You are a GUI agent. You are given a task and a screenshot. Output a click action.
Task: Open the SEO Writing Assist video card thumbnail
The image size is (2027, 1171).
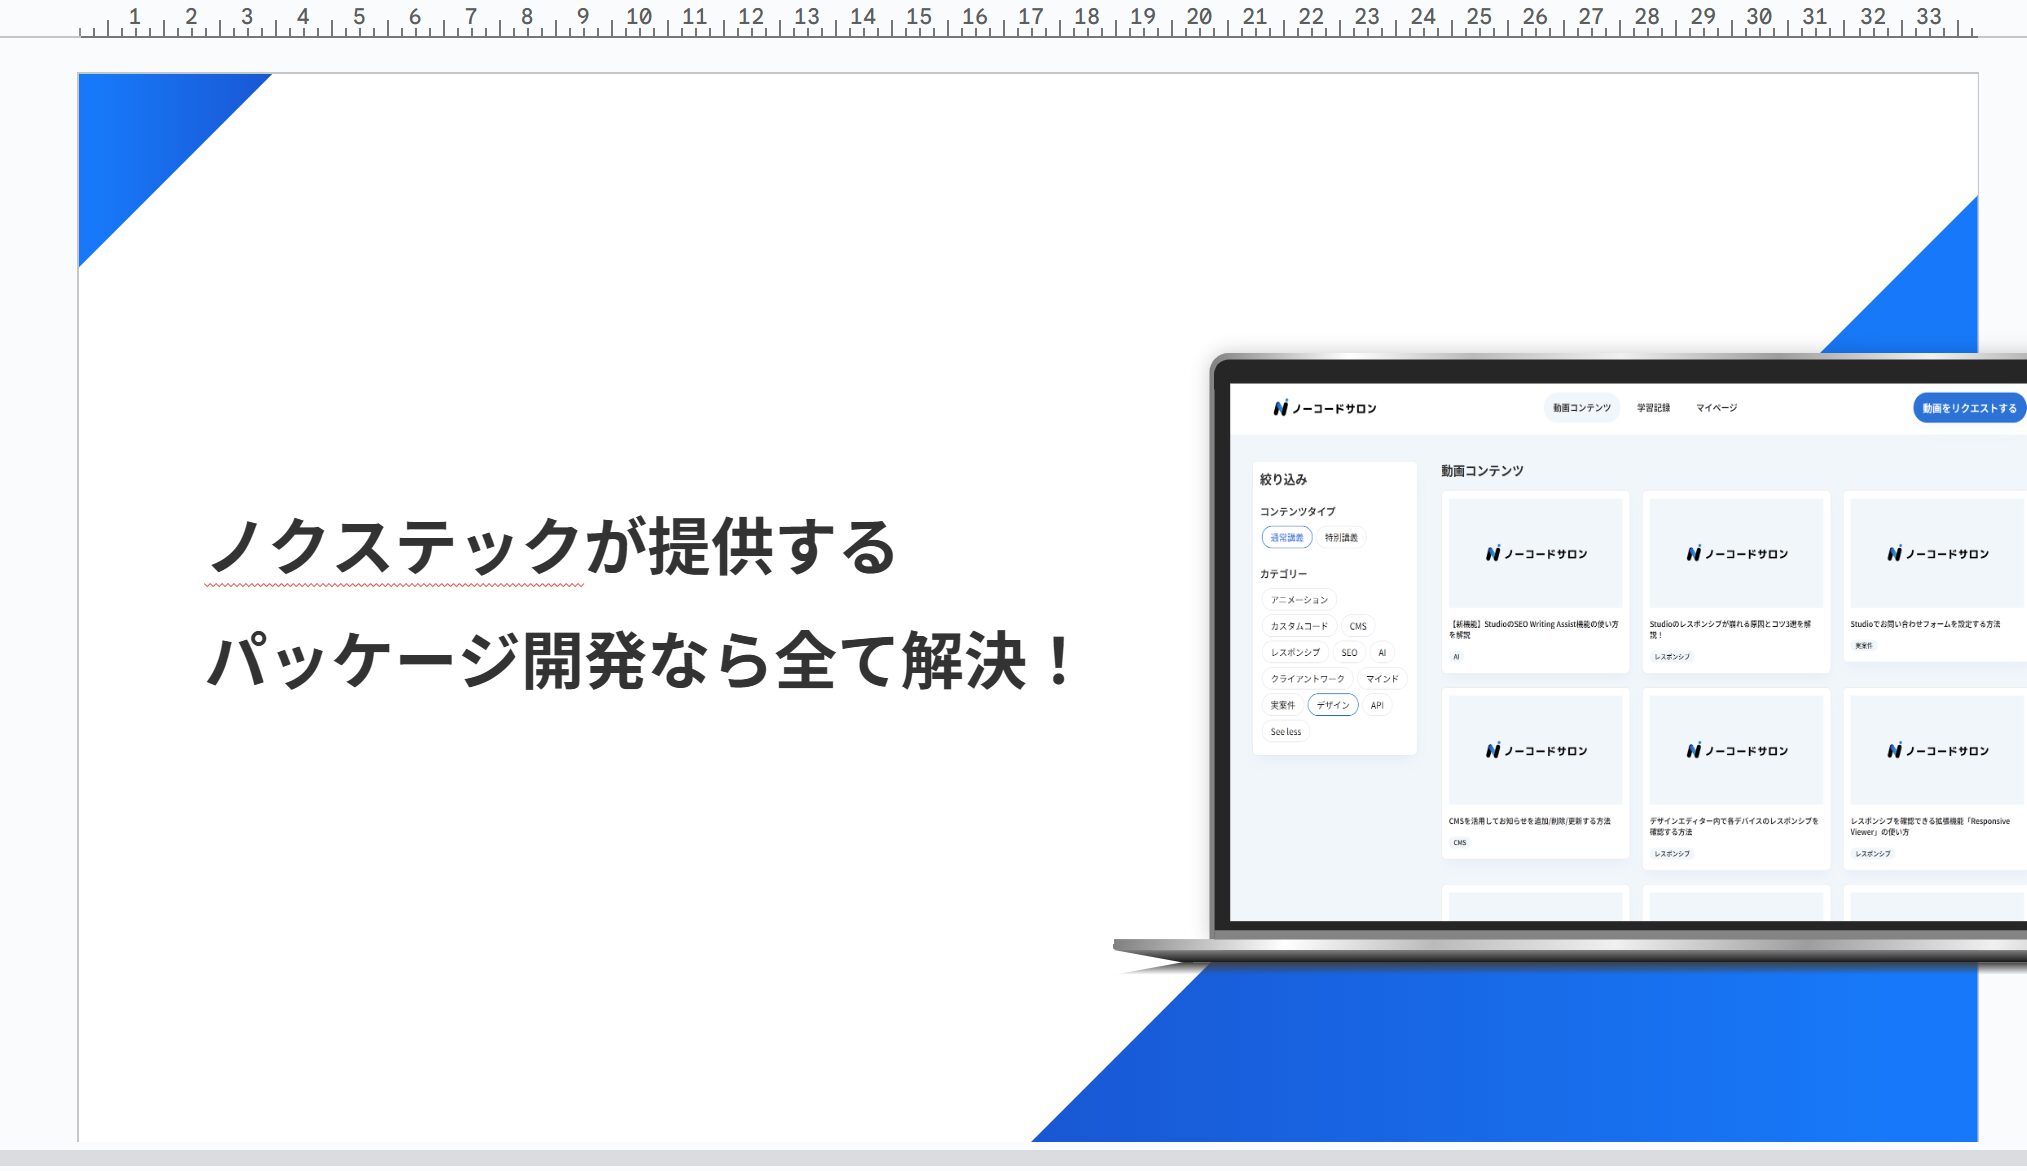[x=1535, y=553]
